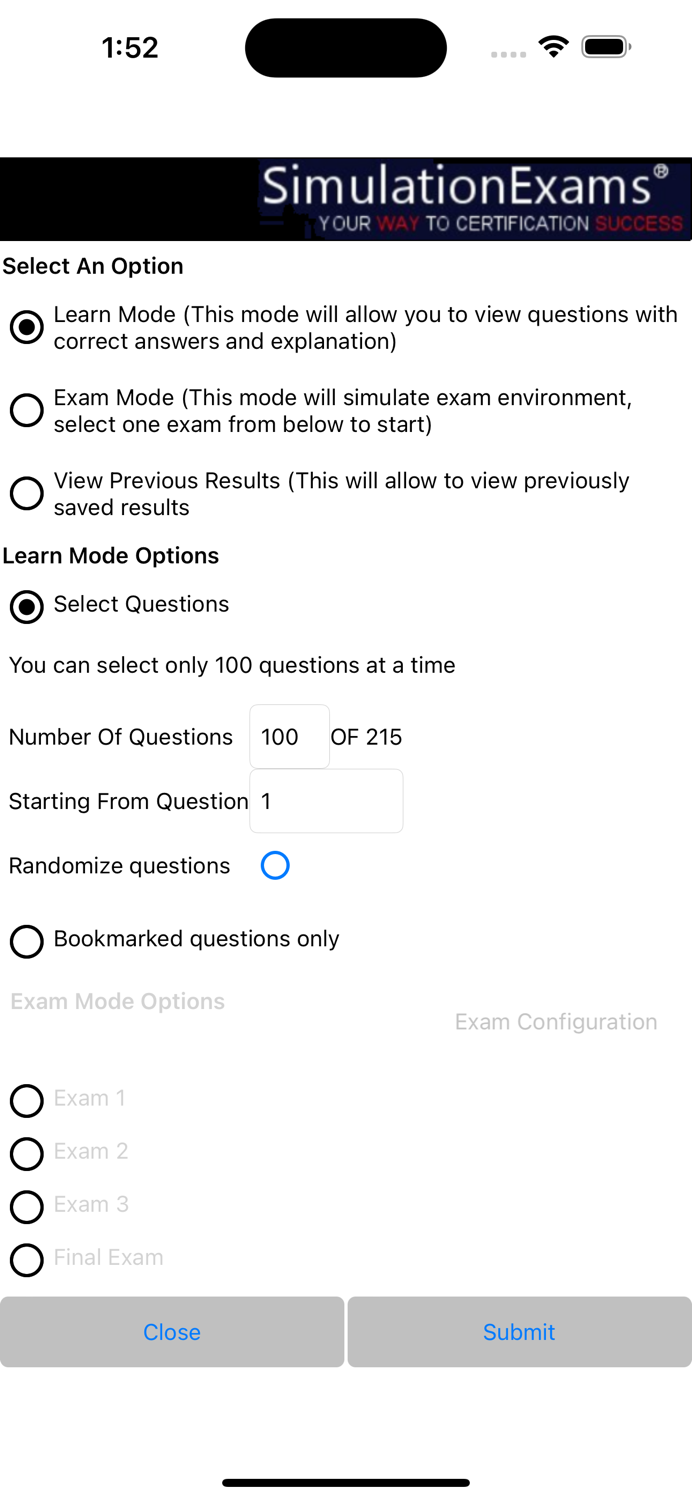The height and width of the screenshot is (1500, 692).
Task: Tap the clock showing 1:52
Action: [130, 46]
